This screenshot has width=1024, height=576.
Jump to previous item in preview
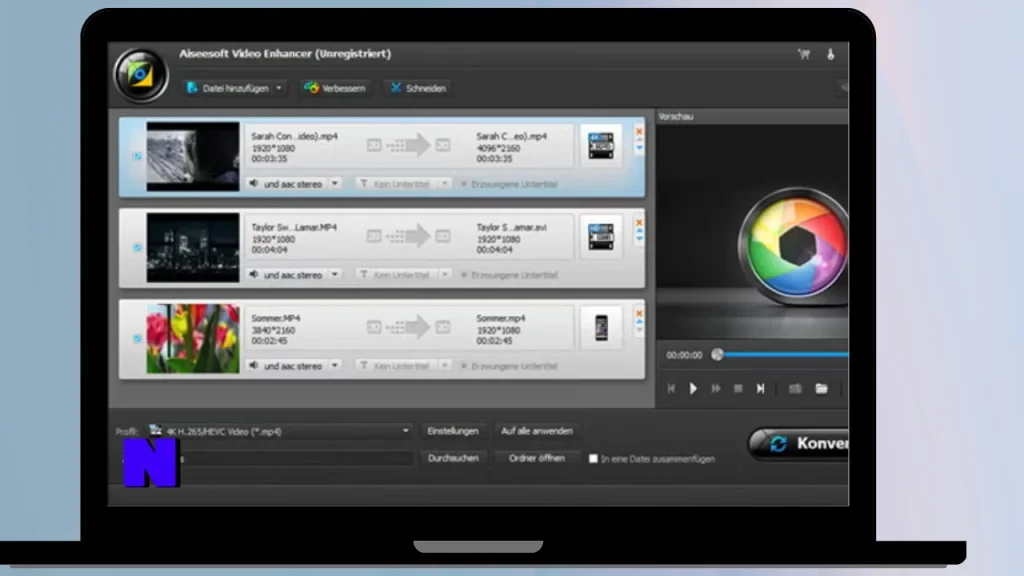671,389
